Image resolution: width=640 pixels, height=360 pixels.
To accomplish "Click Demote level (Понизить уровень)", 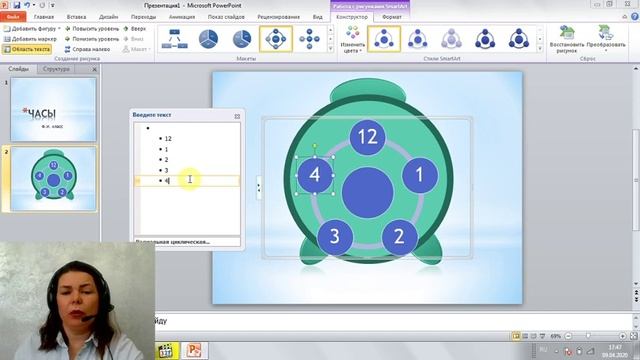I will click(92, 39).
